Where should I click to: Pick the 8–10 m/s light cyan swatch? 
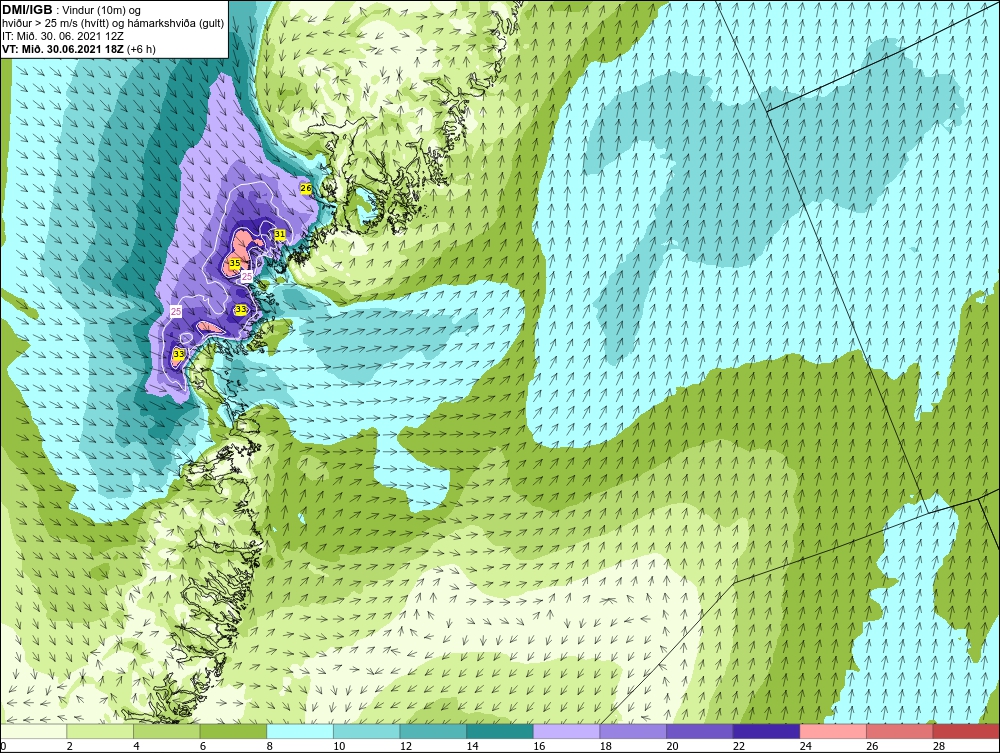[x=300, y=731]
